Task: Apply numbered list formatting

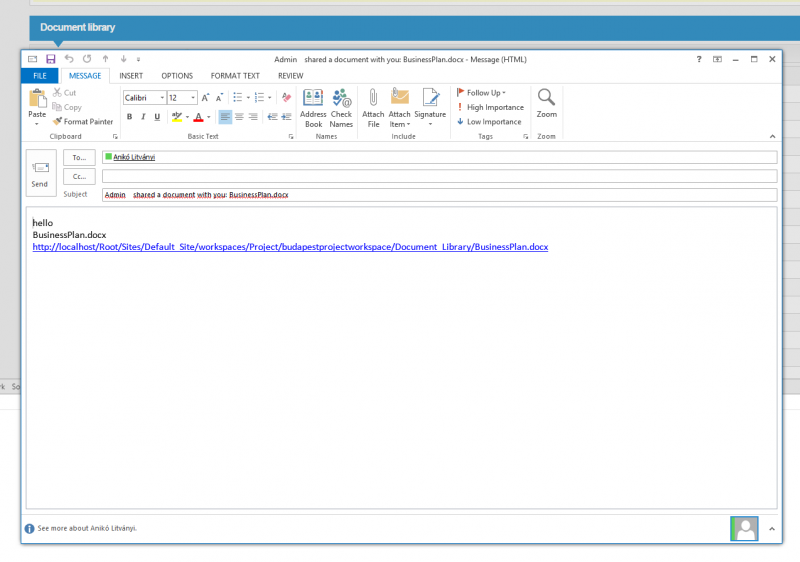Action: (x=259, y=97)
